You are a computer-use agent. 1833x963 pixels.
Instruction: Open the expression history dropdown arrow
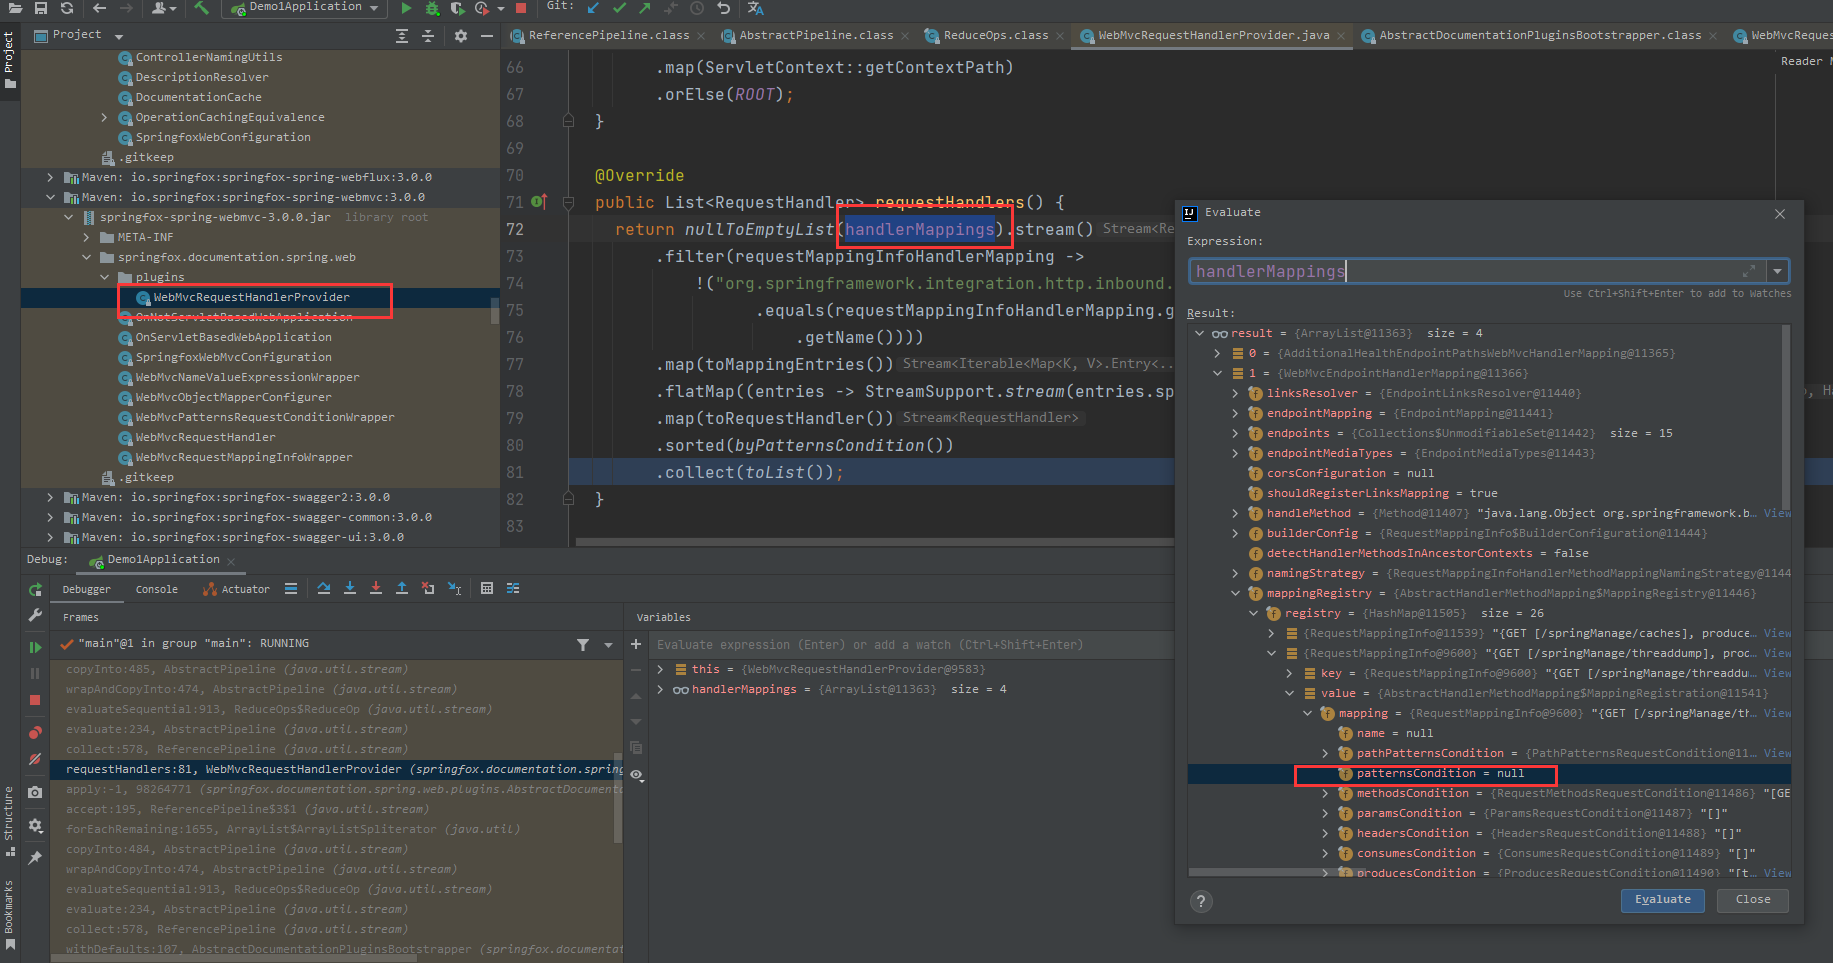coord(1778,270)
